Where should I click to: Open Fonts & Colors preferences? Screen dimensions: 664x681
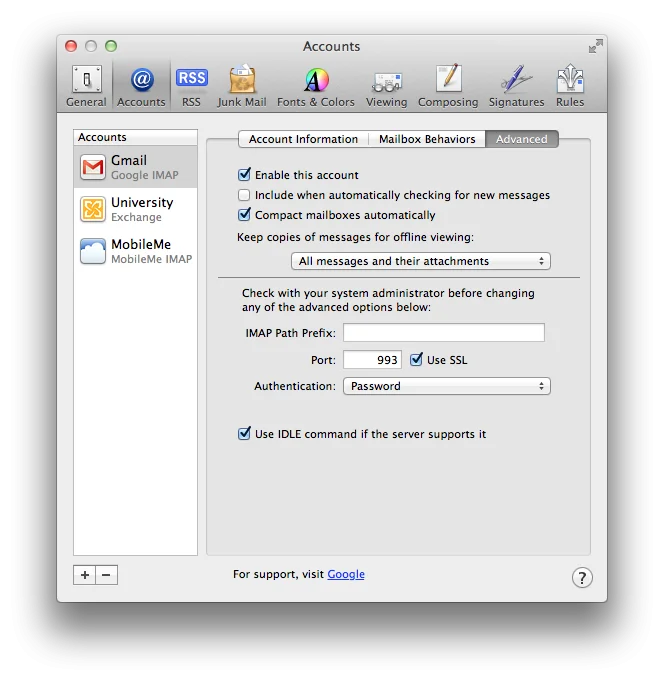(316, 86)
